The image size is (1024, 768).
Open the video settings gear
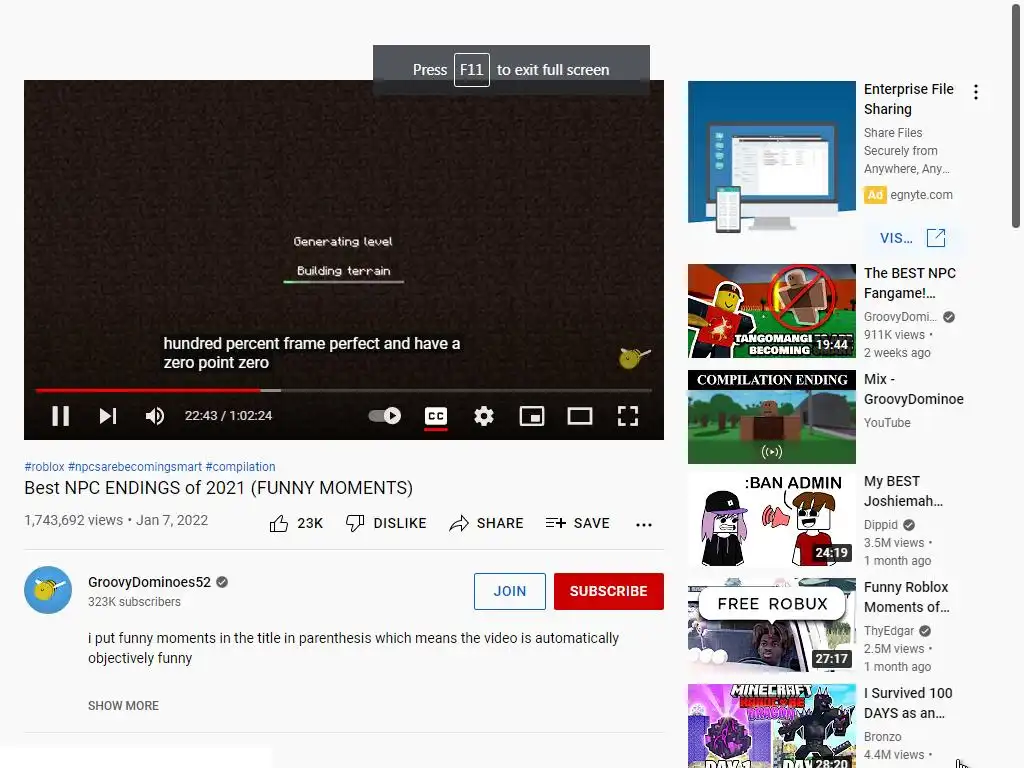484,416
